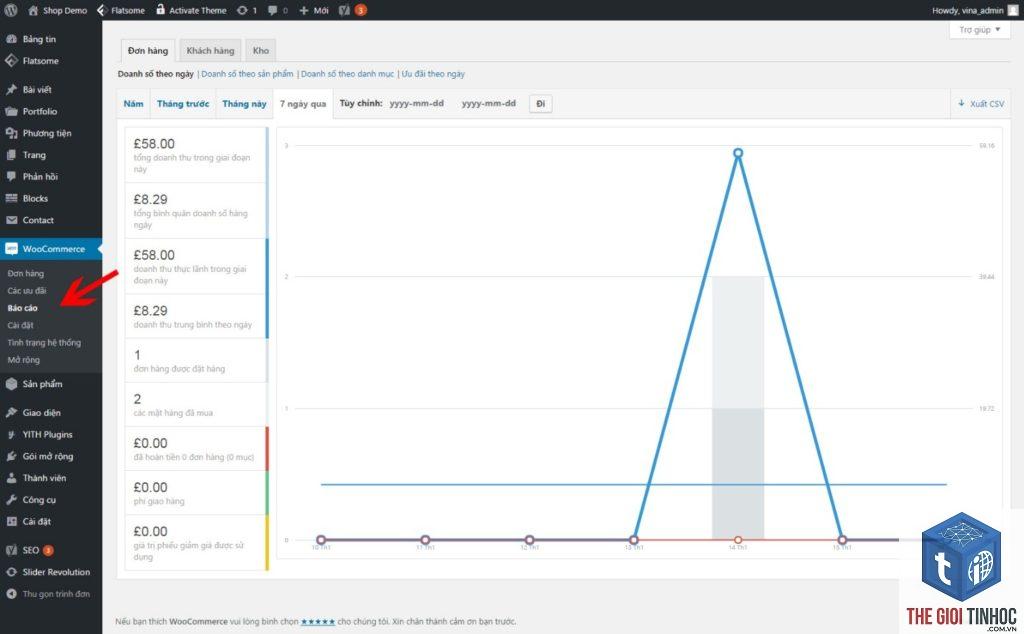Click the rating stars link
This screenshot has width=1024, height=634.
(318, 622)
